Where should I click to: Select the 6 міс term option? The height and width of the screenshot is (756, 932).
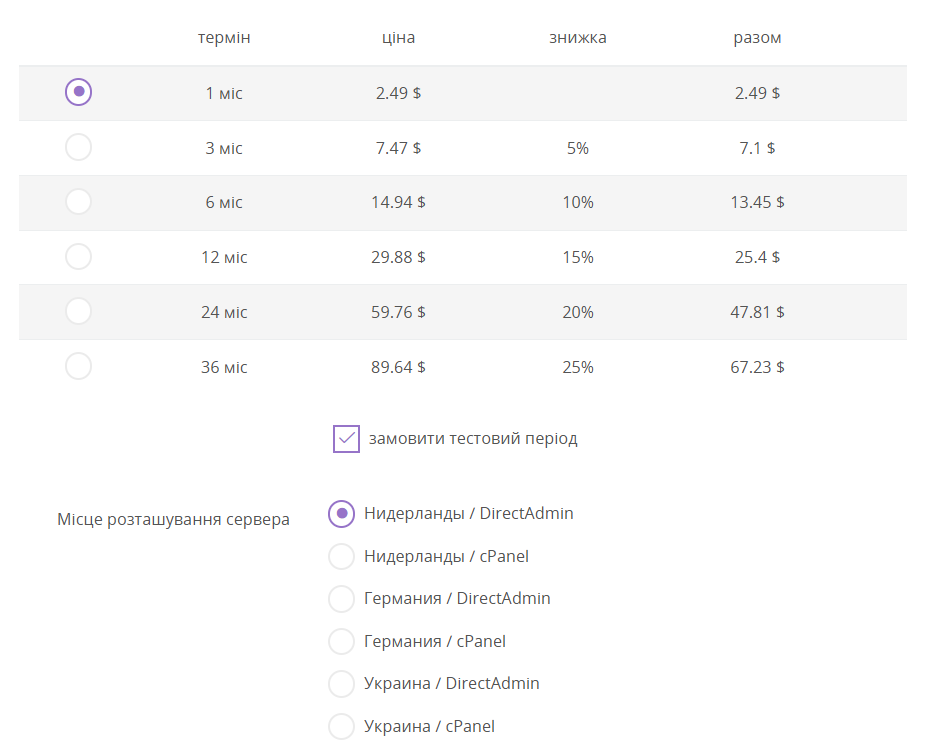pos(78,202)
